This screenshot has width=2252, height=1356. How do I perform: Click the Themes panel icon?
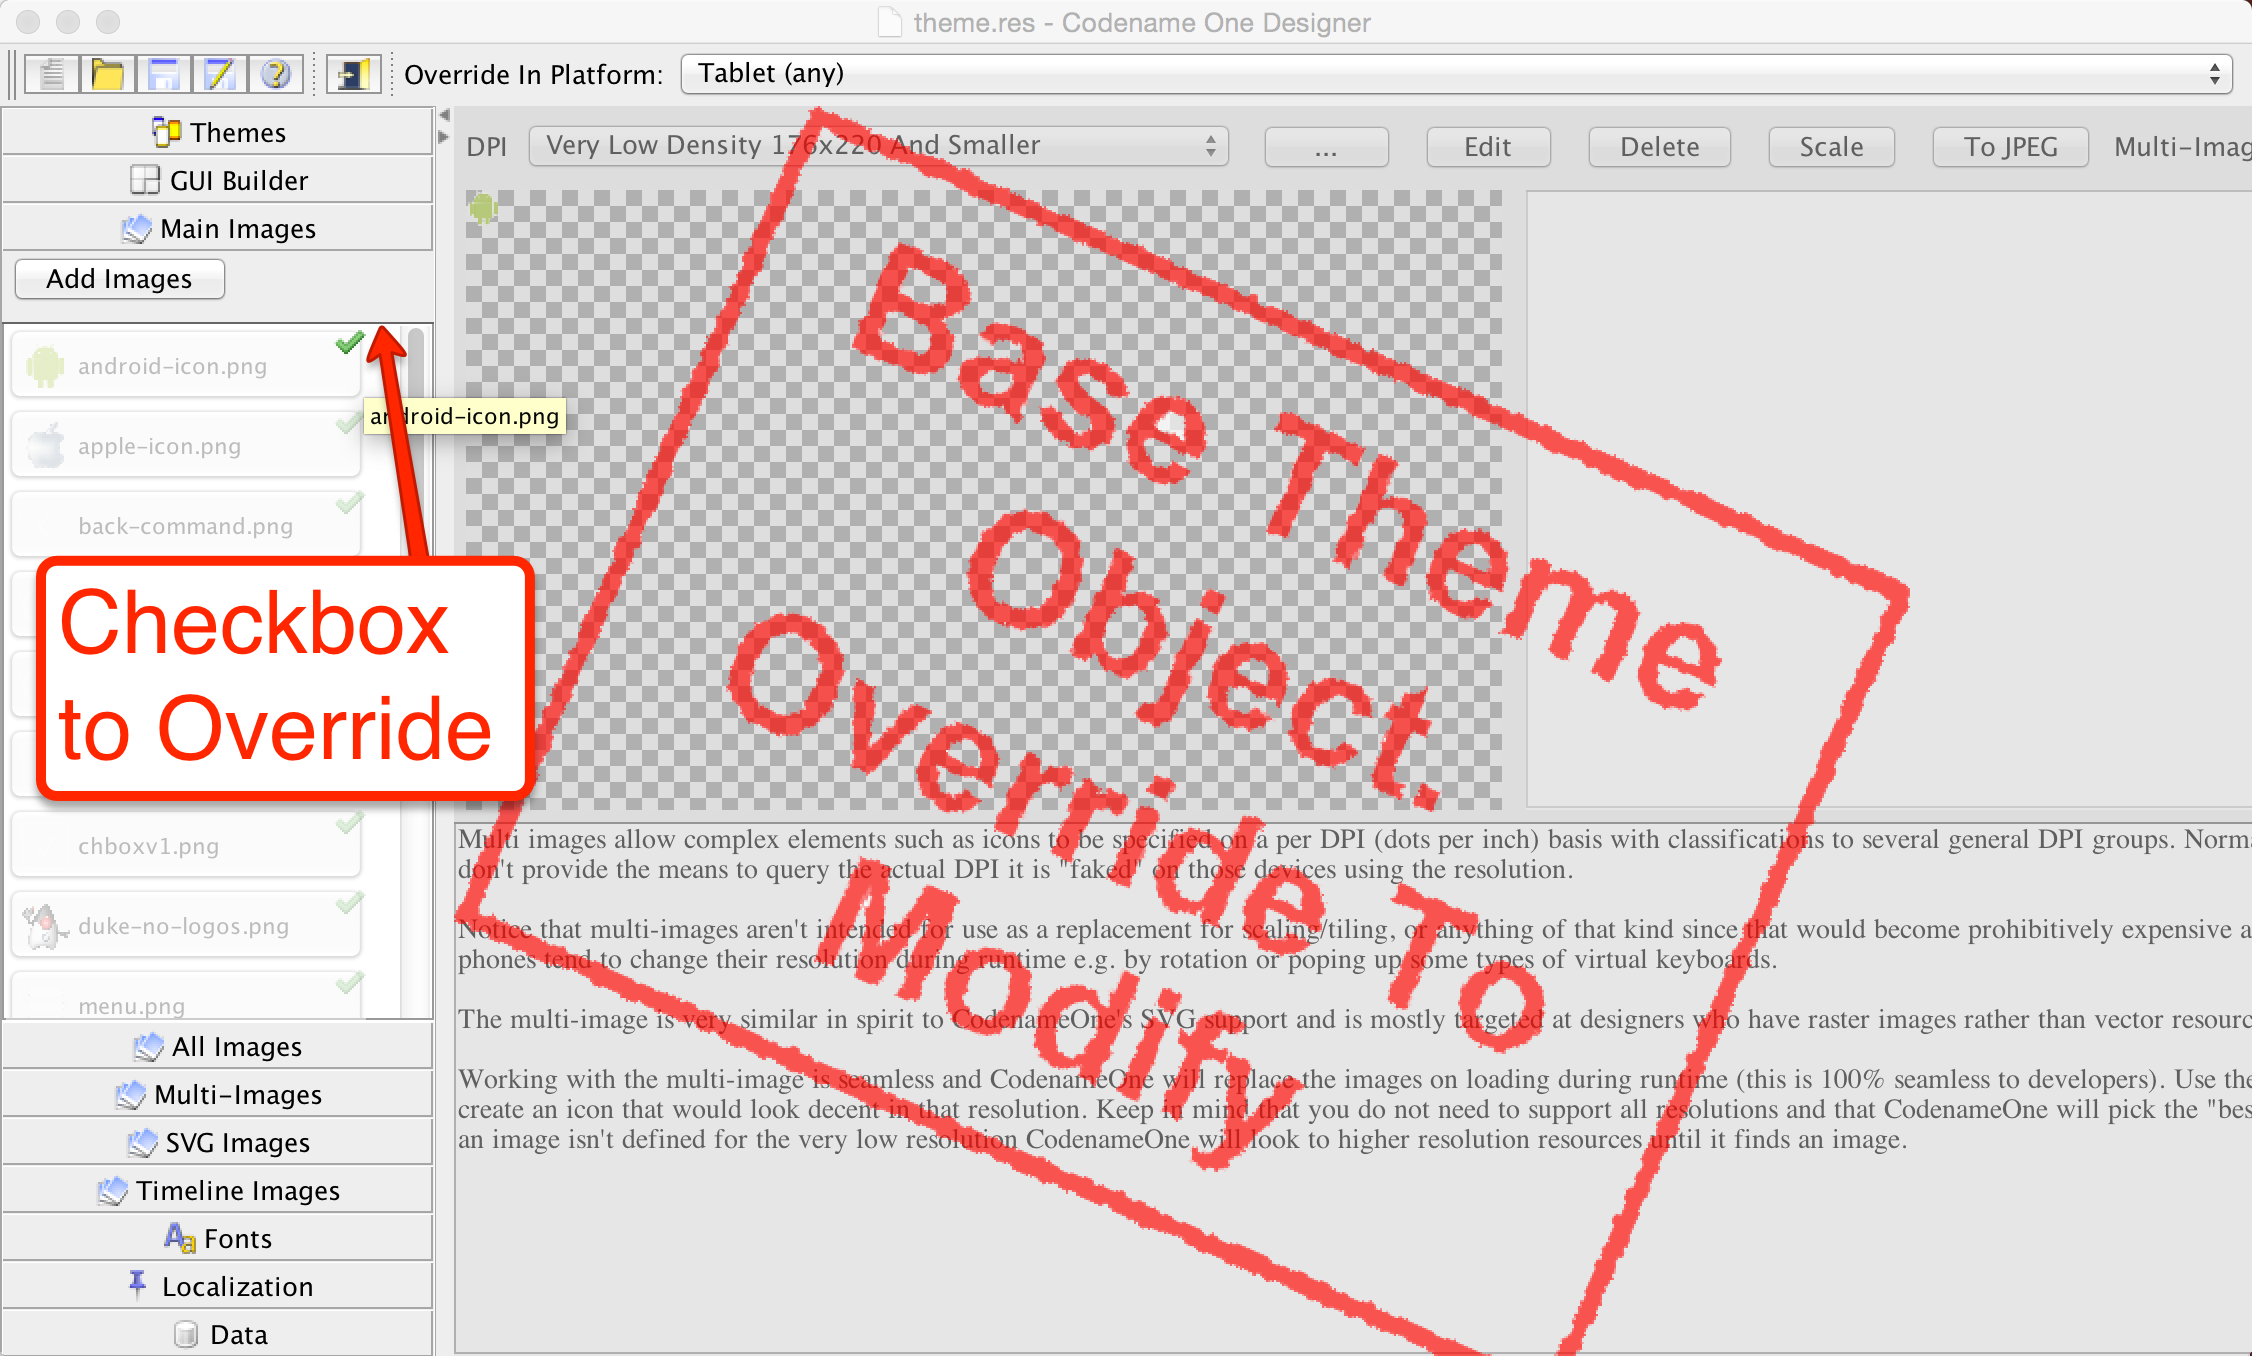[162, 132]
